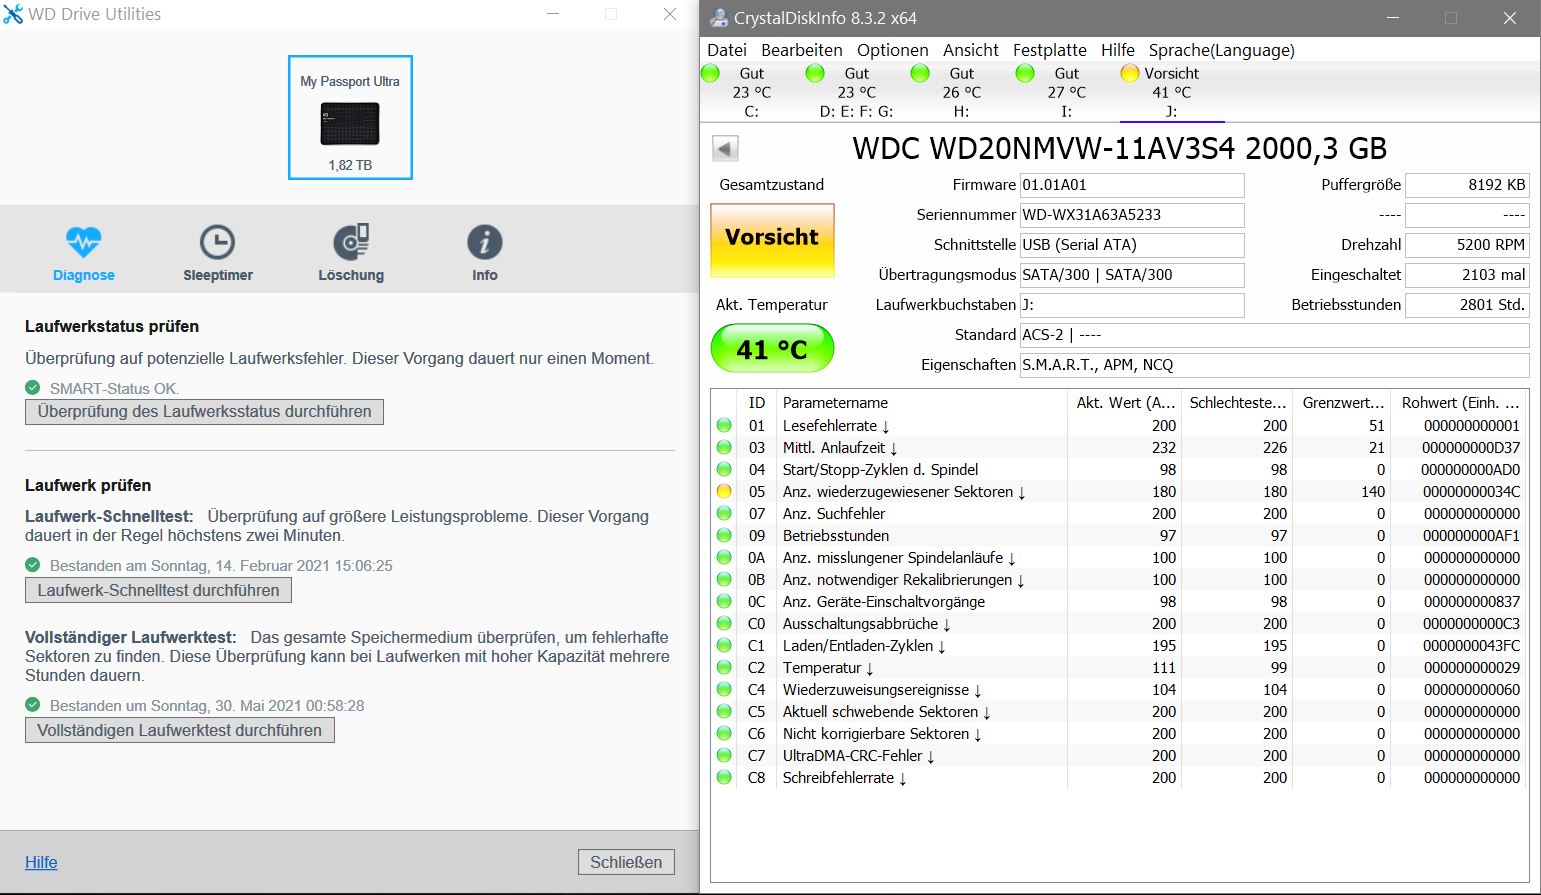This screenshot has width=1541, height=895.
Task: Click the Rohwert column header
Action: click(x=1460, y=402)
